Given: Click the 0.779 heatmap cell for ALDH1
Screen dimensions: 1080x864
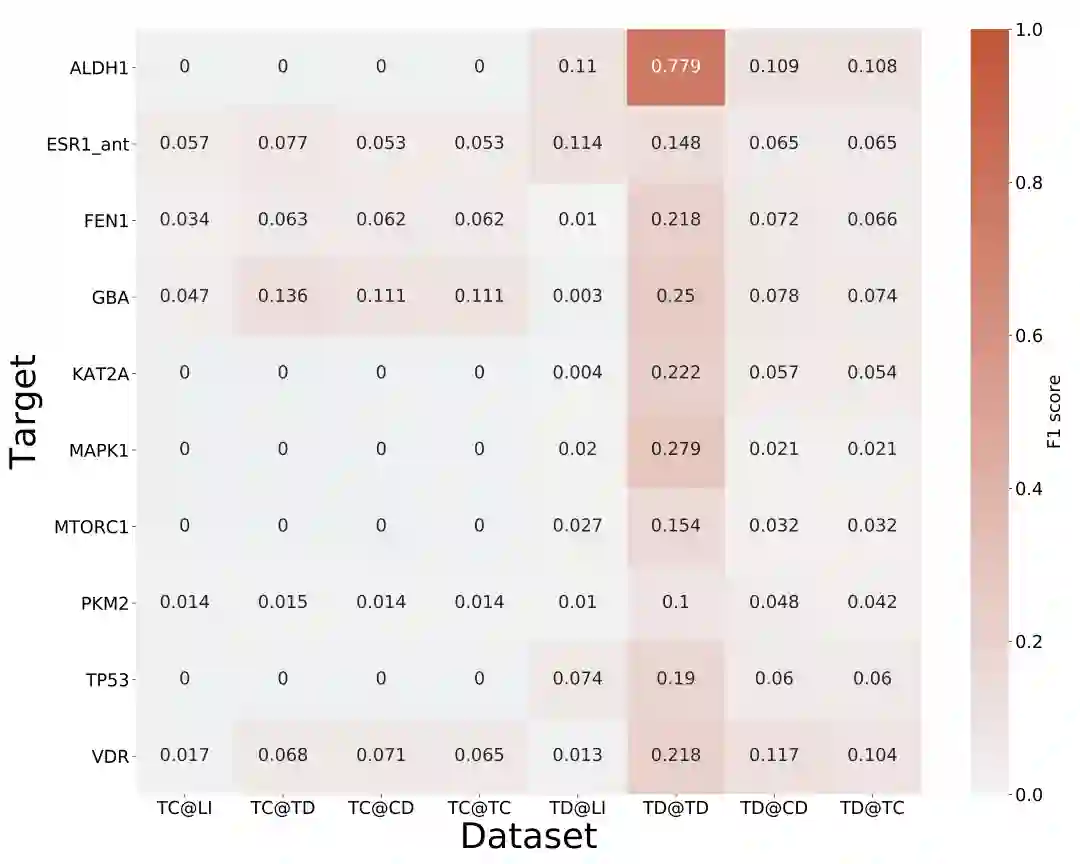Looking at the screenshot, I should 675,67.
